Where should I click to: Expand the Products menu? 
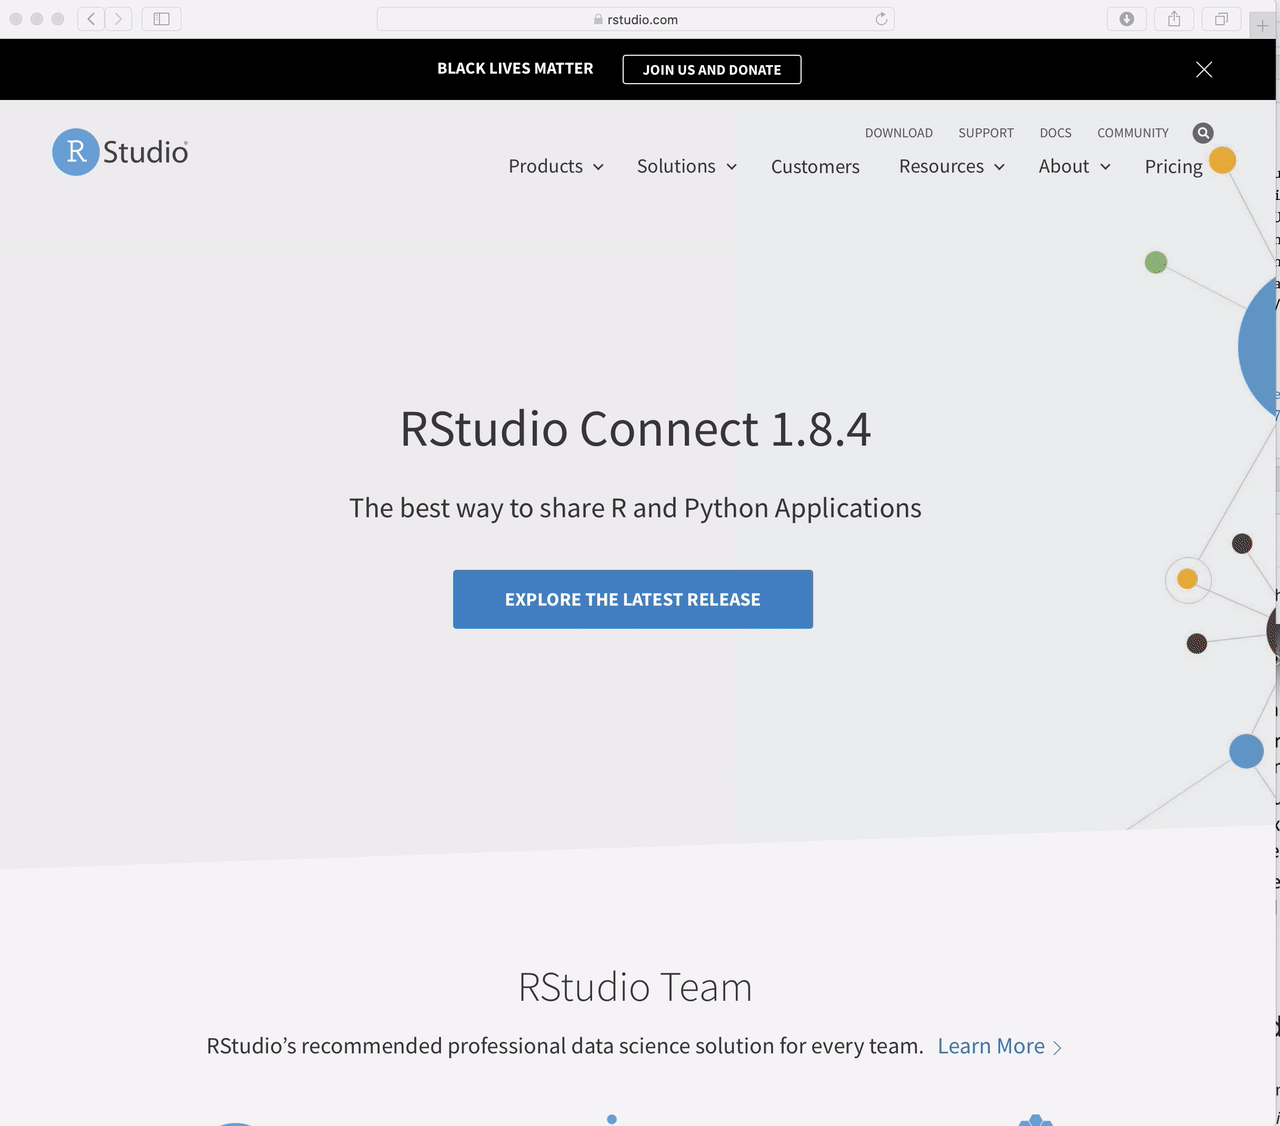(x=556, y=167)
